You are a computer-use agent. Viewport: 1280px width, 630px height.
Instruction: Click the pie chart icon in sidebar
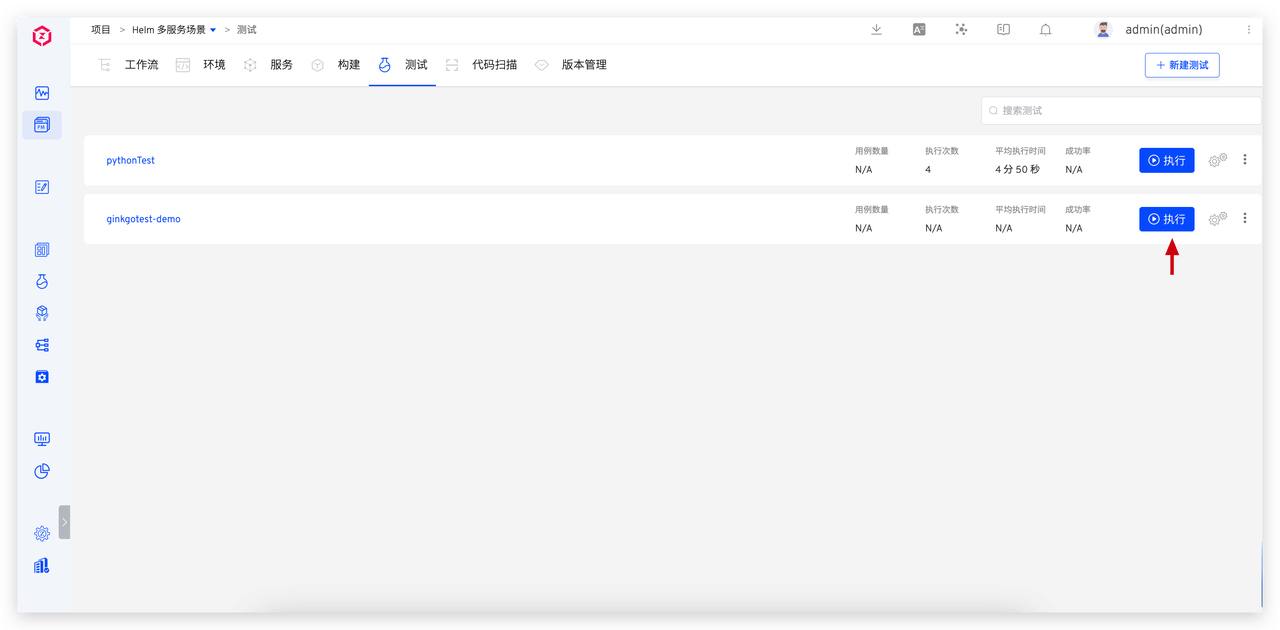point(42,471)
